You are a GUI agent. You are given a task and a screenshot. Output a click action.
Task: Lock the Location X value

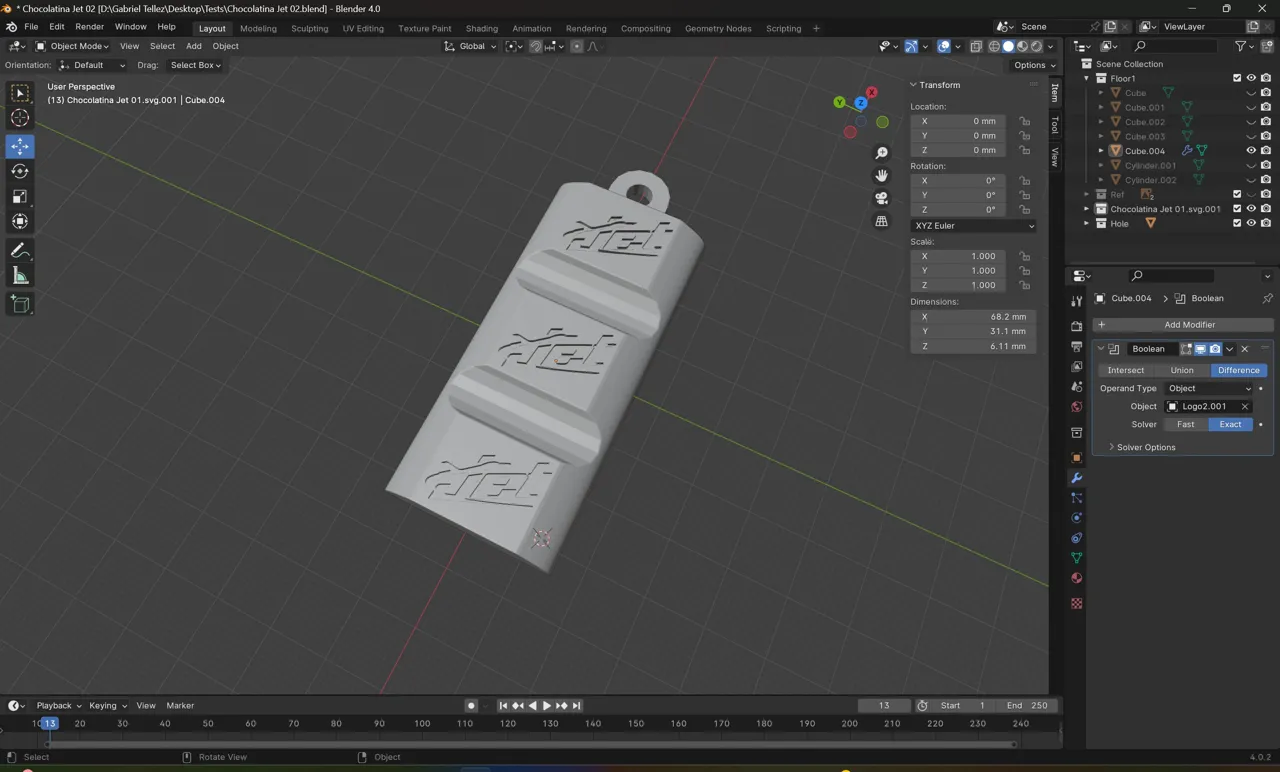(x=1025, y=121)
